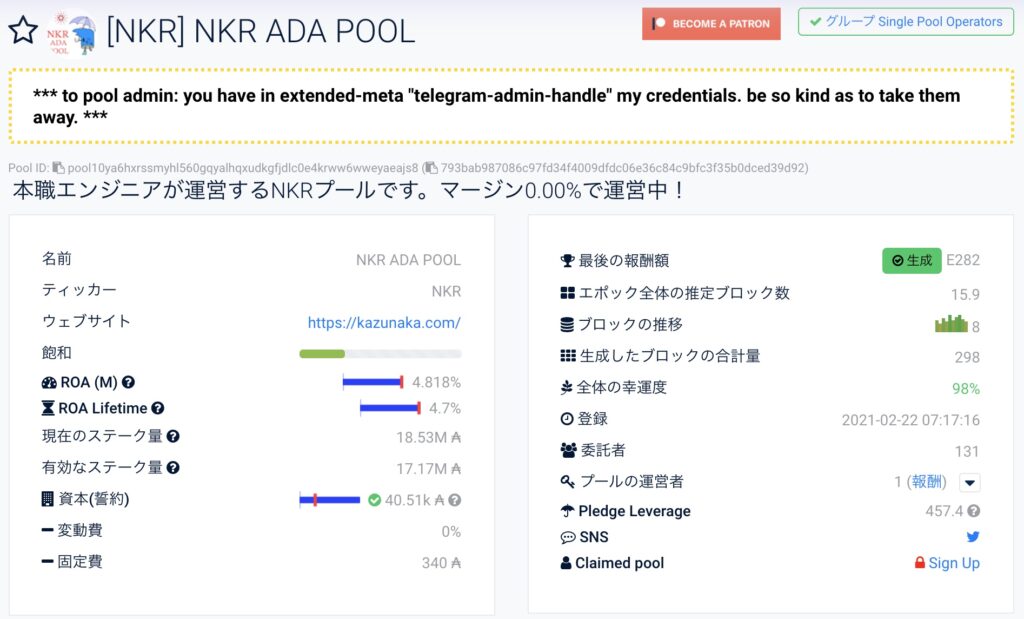Click the grid icon beside 生成したブロックの合計量
This screenshot has height=619, width=1024.
pyautogui.click(x=568, y=356)
